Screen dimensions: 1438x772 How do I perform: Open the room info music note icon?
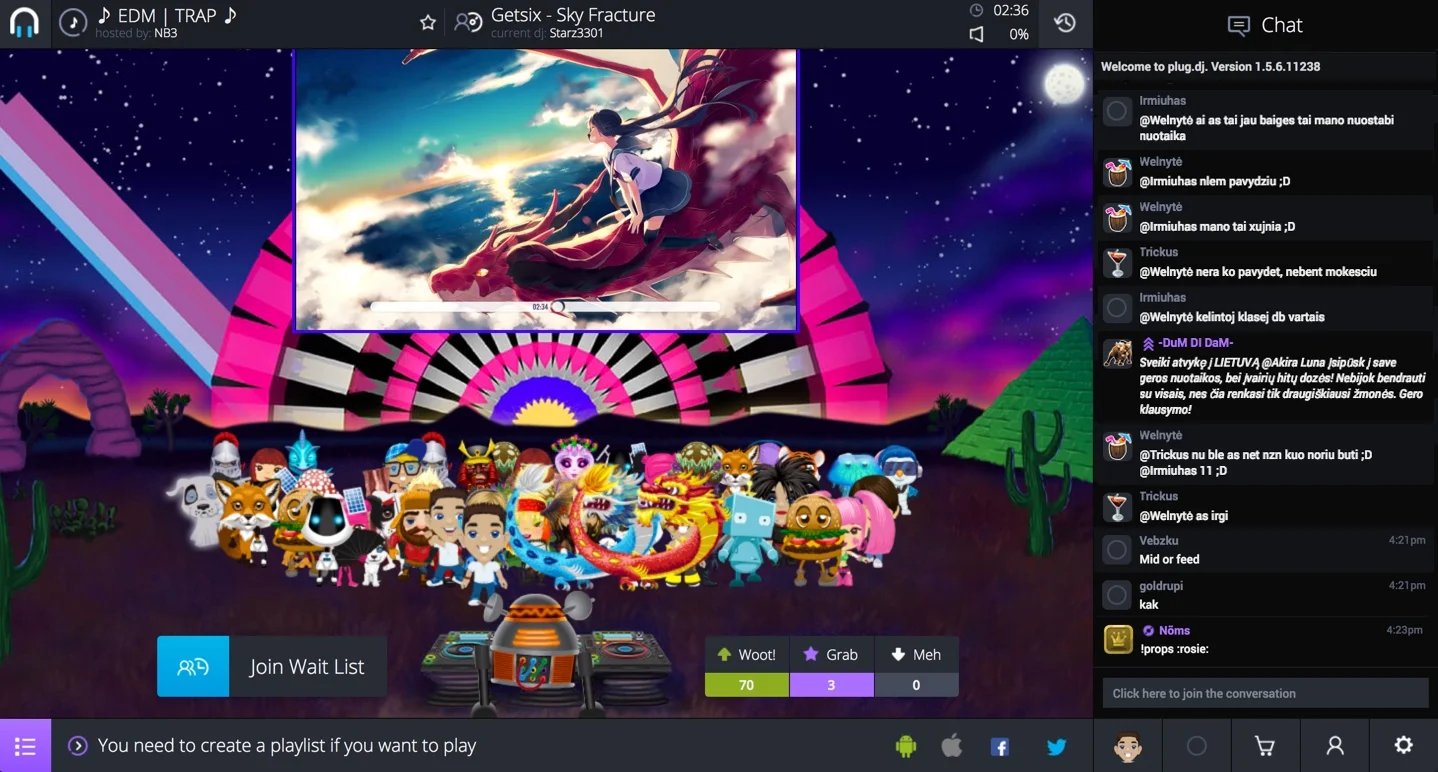[73, 23]
